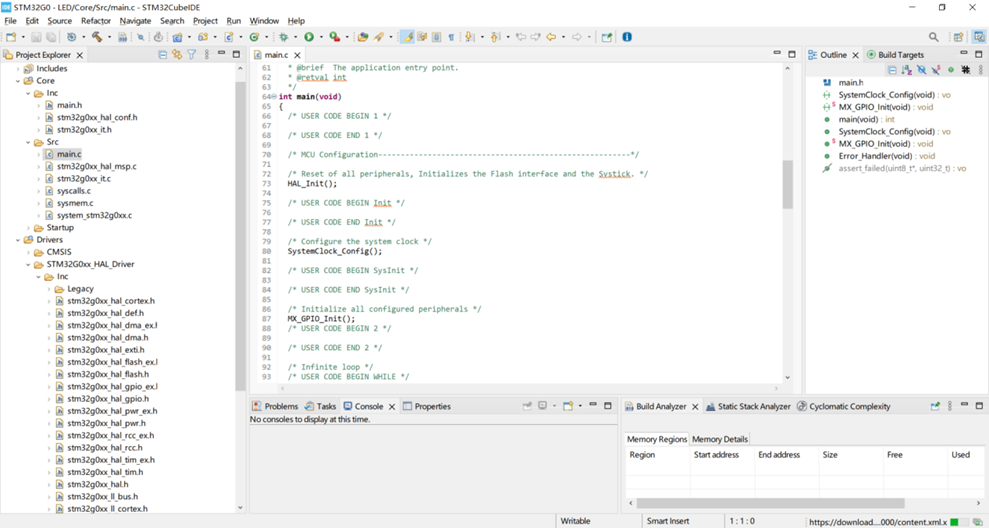Toggle show whitespace characters pilcrow
Viewport: 989px width, 528px height.
(451, 37)
